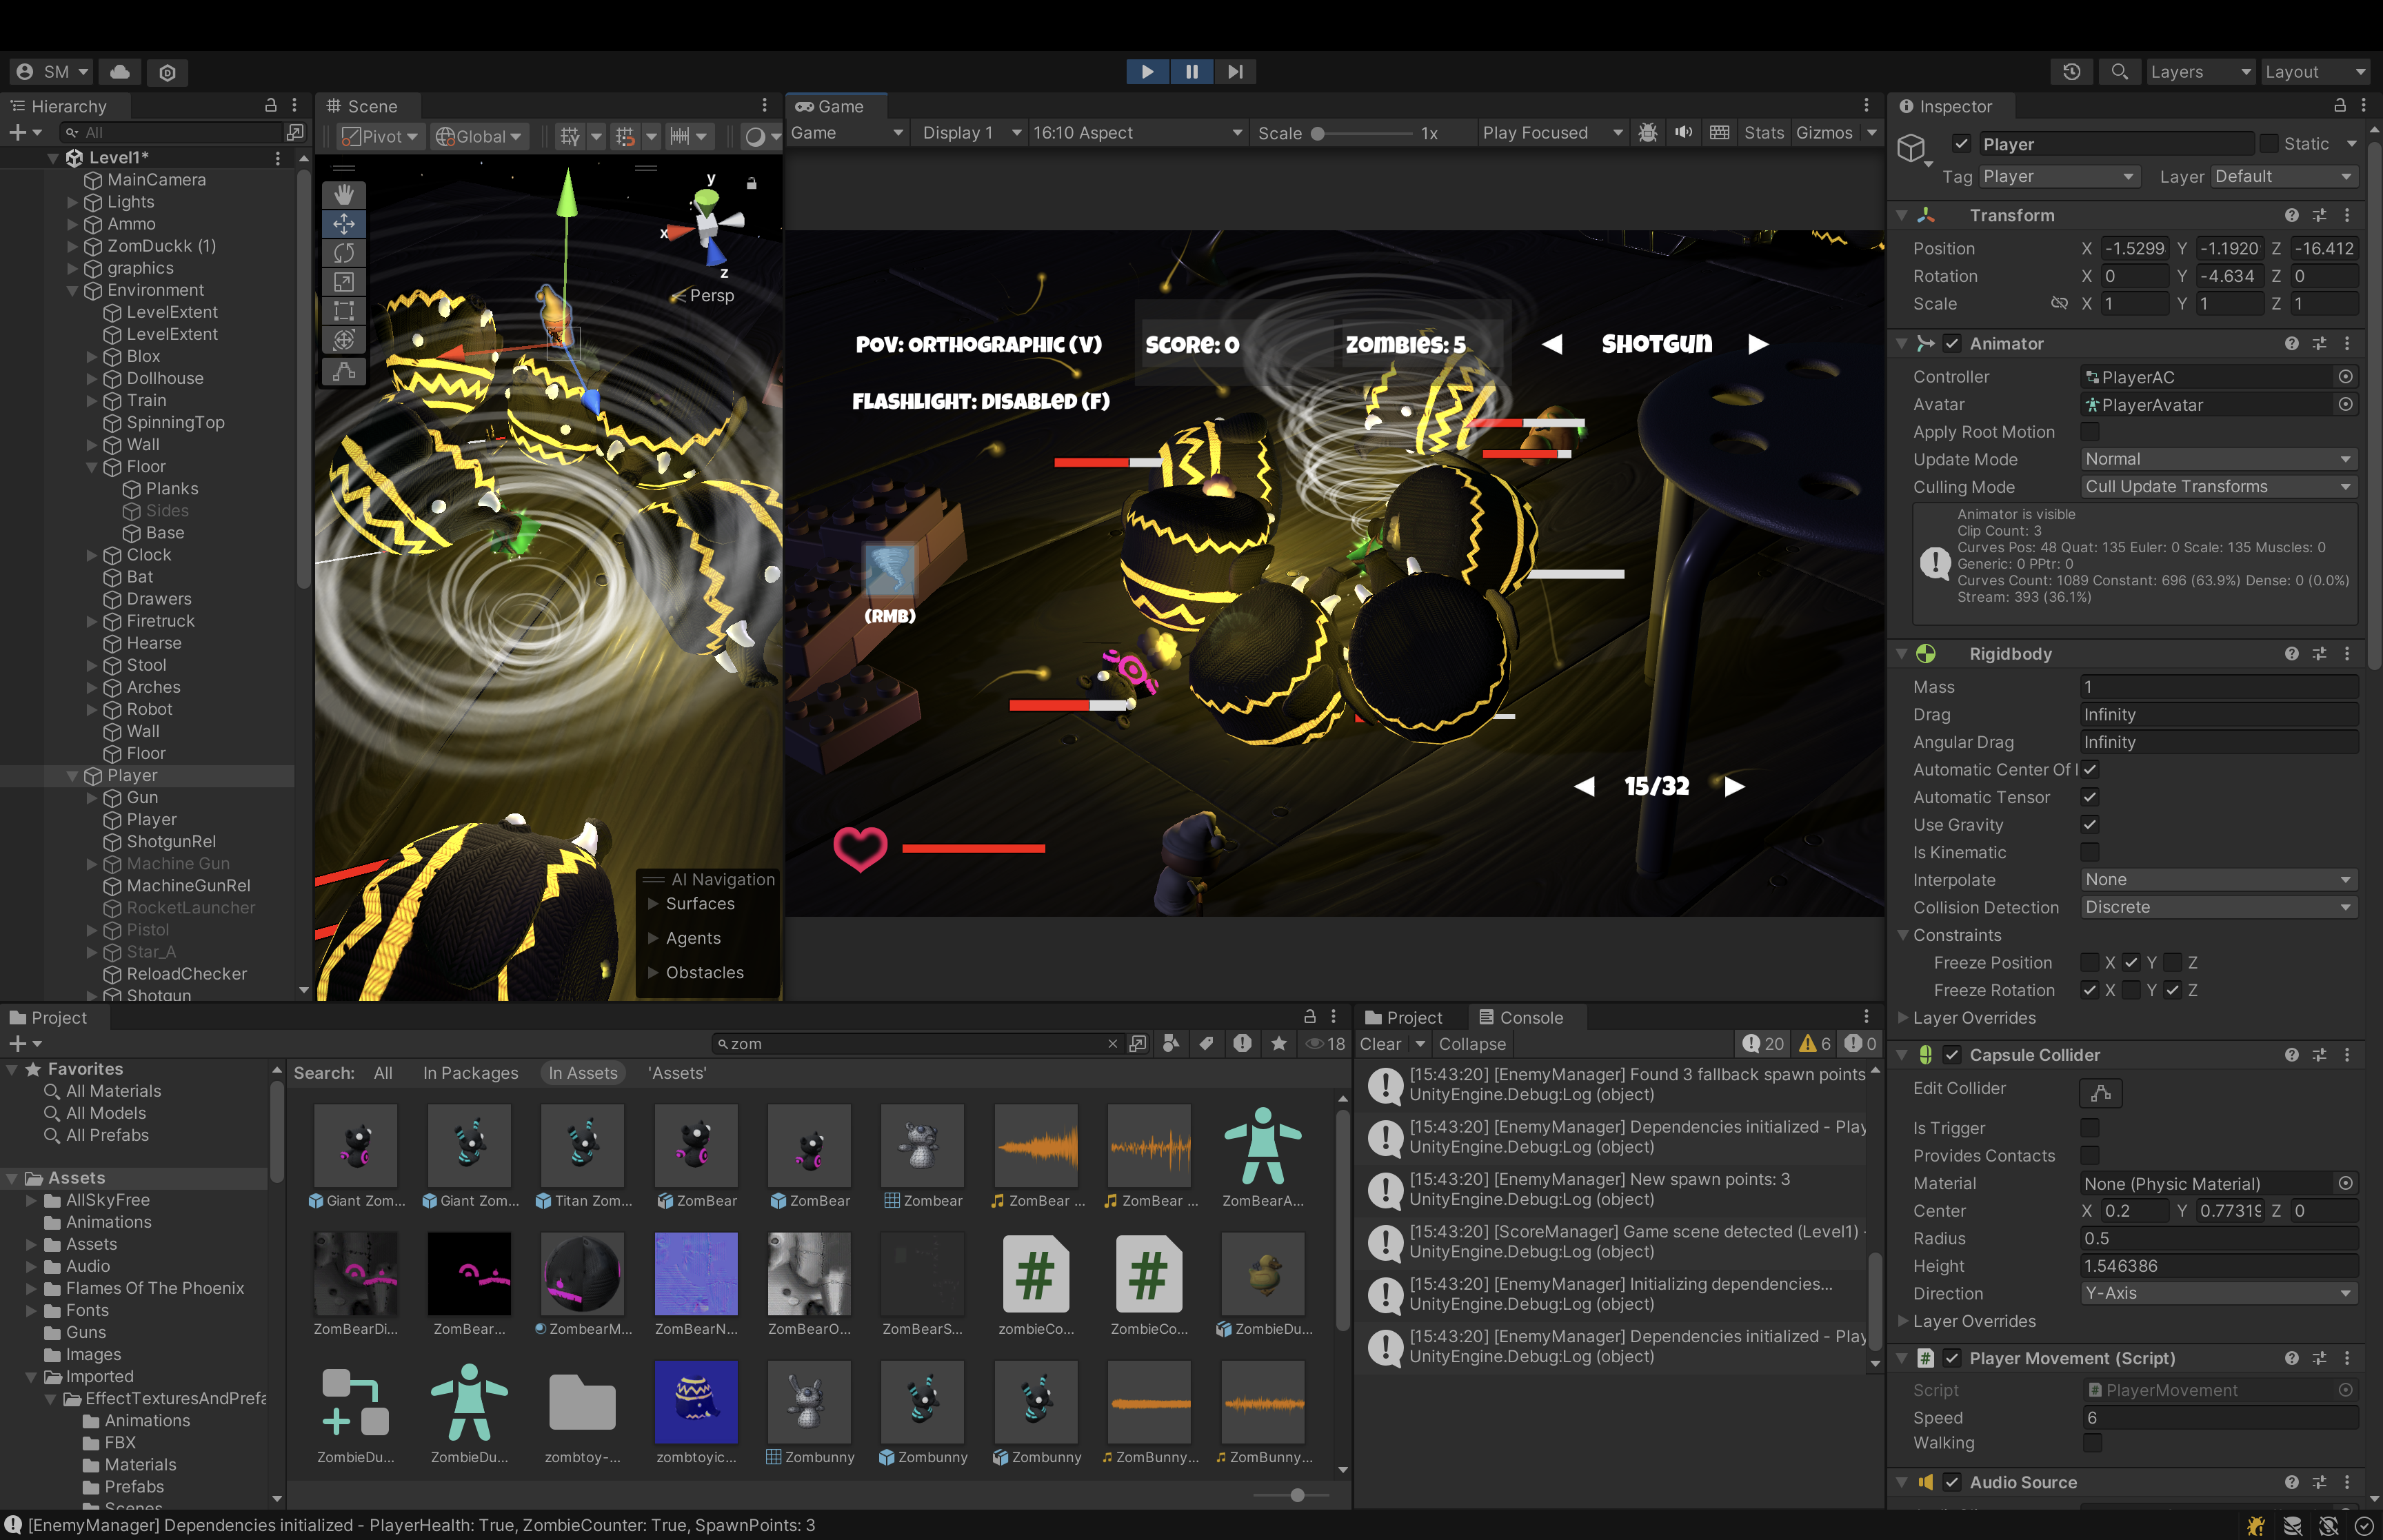The width and height of the screenshot is (2383, 1540).
Task: Click the Step frame button
Action: coord(1235,72)
